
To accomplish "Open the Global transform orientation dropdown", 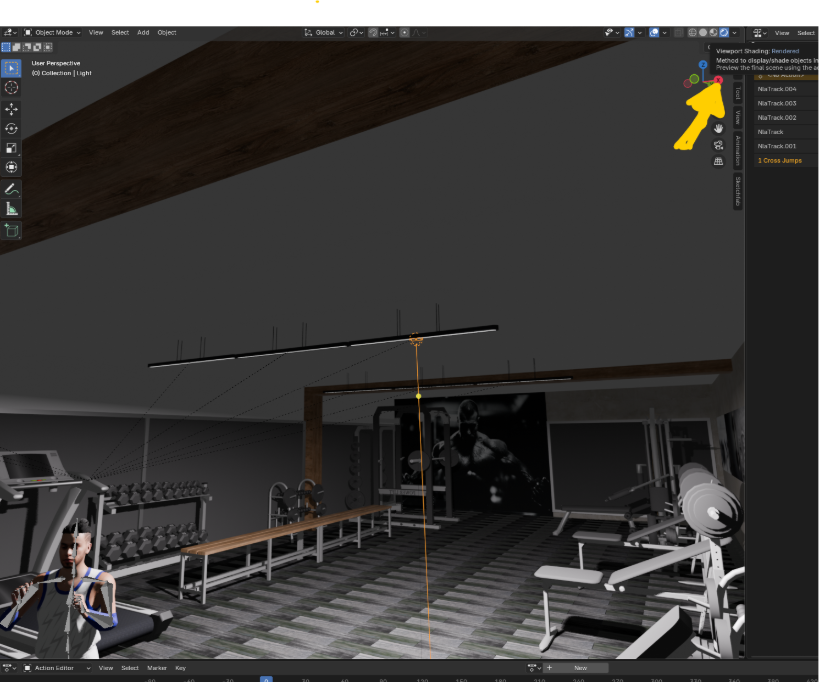I will coord(325,32).
